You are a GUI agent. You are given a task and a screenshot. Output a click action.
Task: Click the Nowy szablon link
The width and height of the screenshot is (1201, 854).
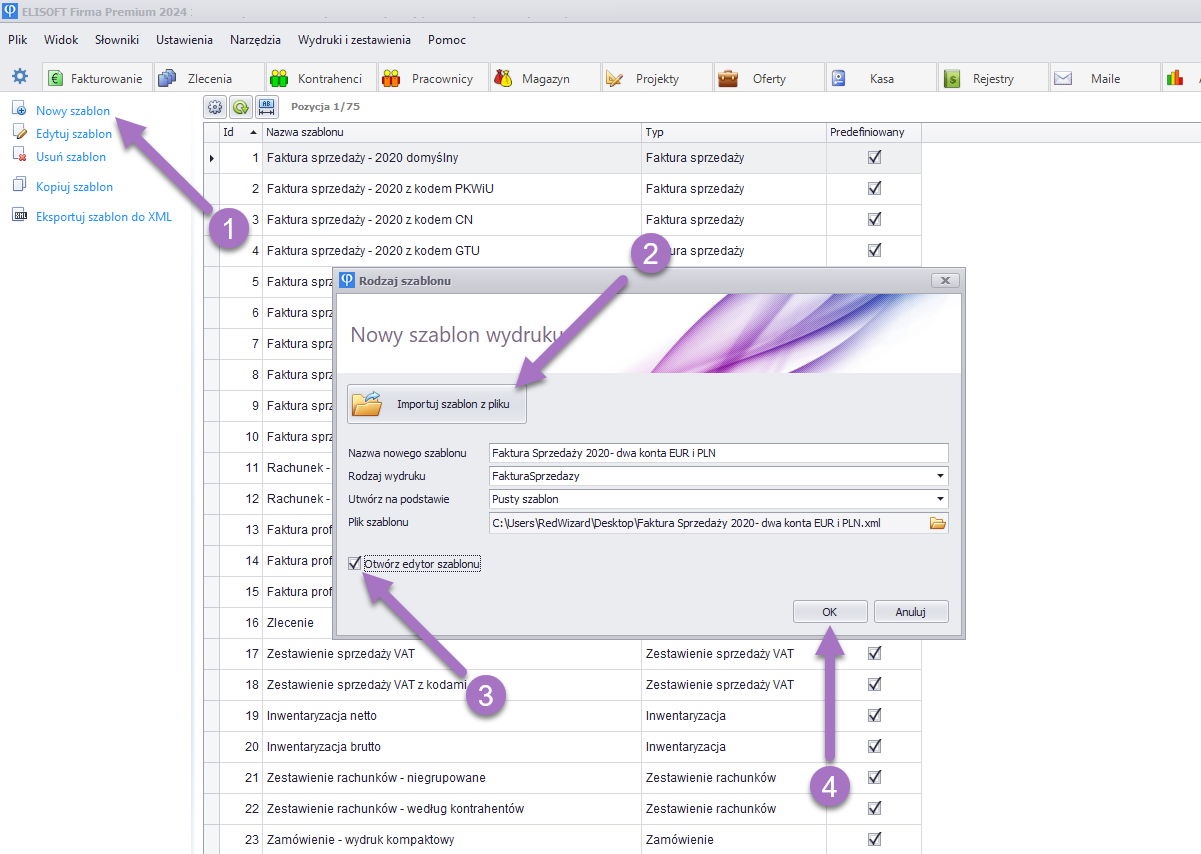73,111
